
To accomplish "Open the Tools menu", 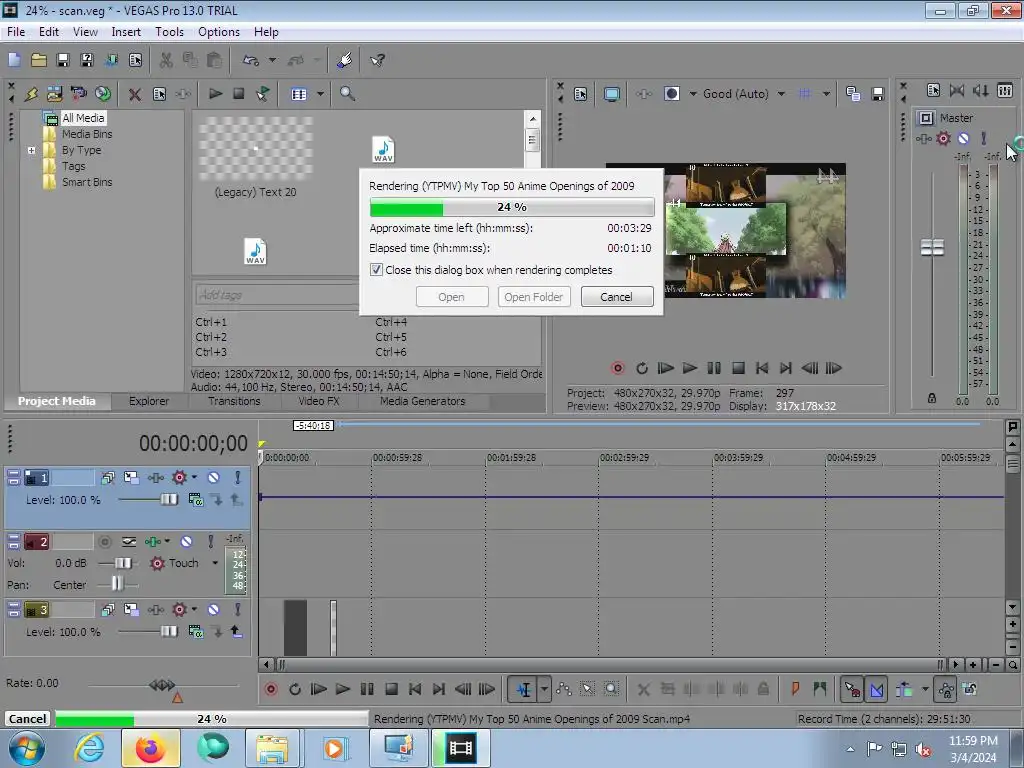I will click(x=169, y=32).
